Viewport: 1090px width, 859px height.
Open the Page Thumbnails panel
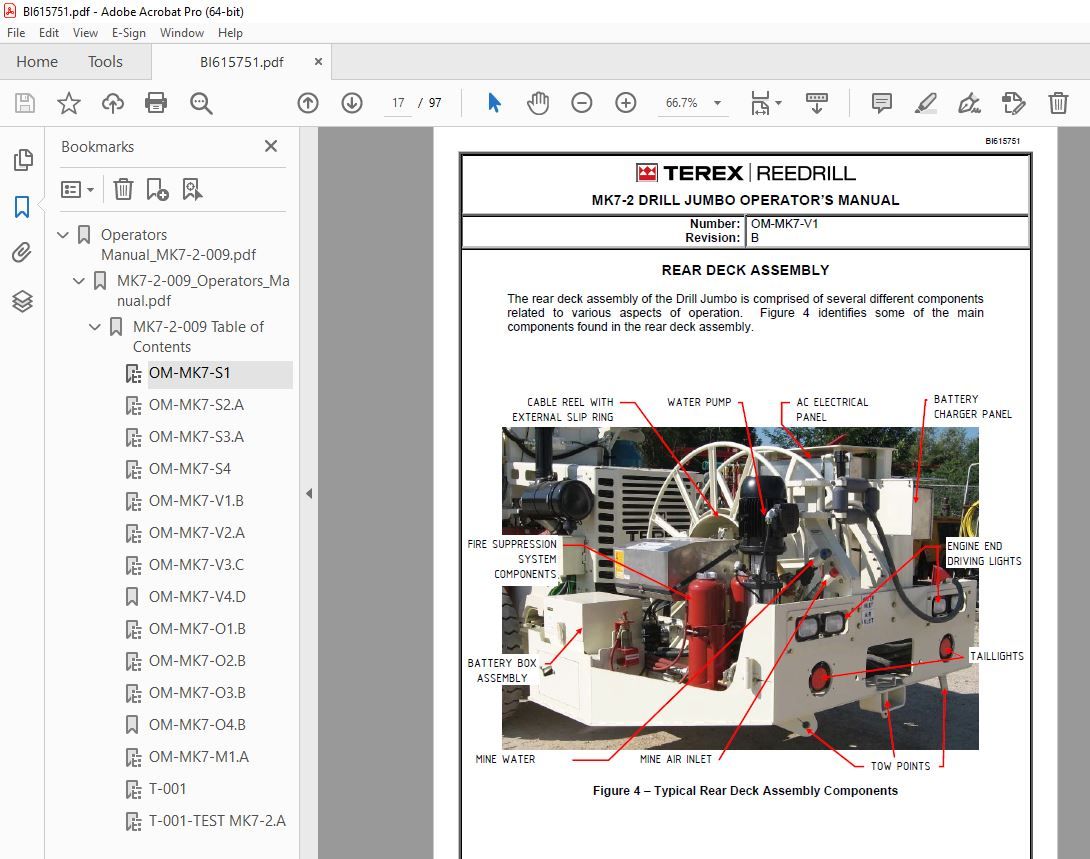coord(22,159)
